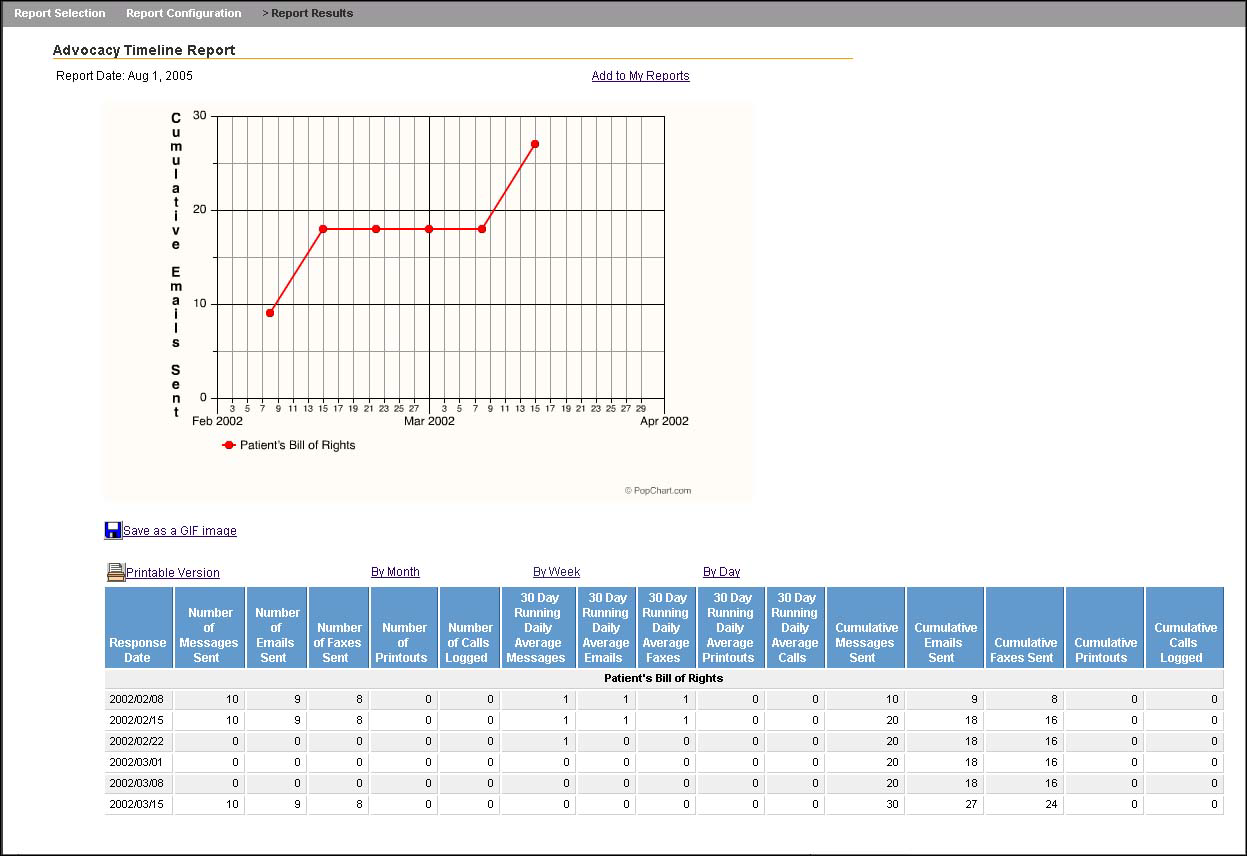The height and width of the screenshot is (856, 1247).
Task: Select the chart data point at Feb 15
Action: (323, 229)
